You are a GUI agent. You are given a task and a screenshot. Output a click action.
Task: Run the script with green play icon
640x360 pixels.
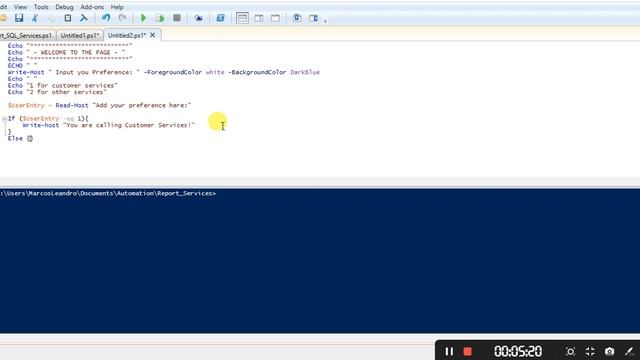(x=143, y=18)
